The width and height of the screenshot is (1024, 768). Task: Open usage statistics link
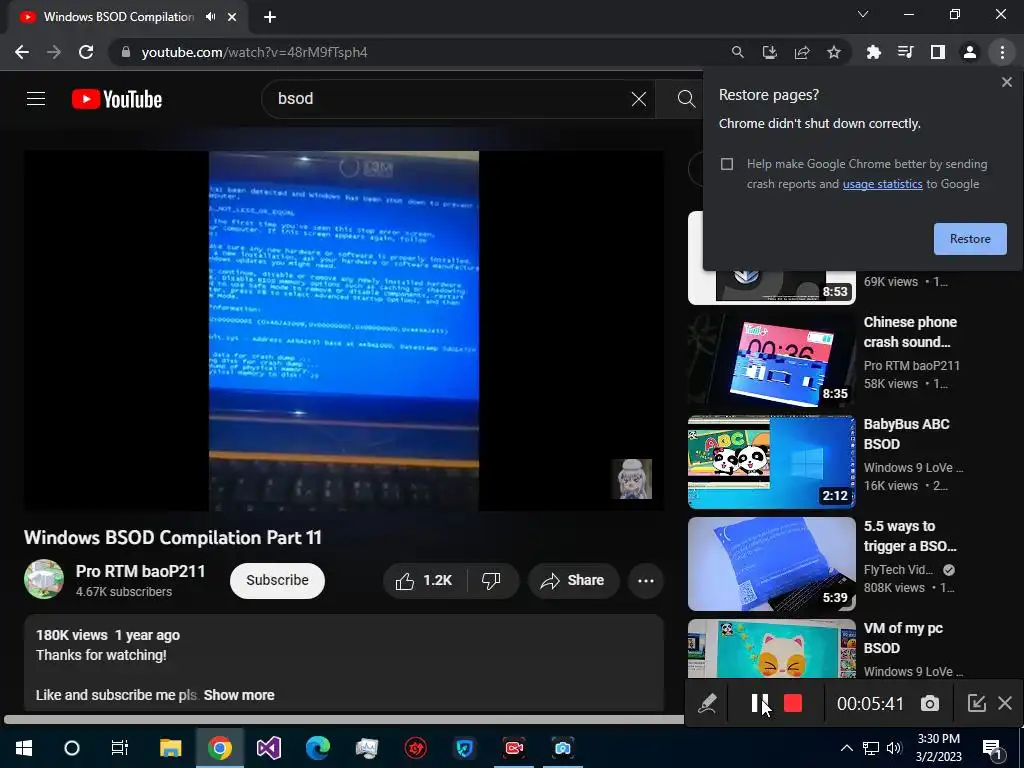click(x=882, y=184)
